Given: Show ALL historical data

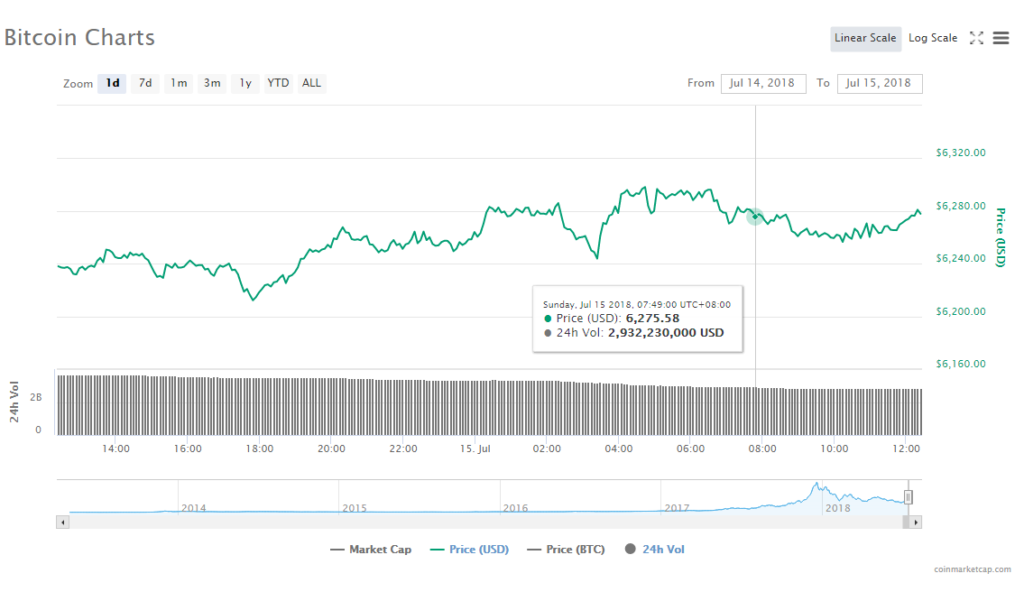Looking at the screenshot, I should click(312, 83).
